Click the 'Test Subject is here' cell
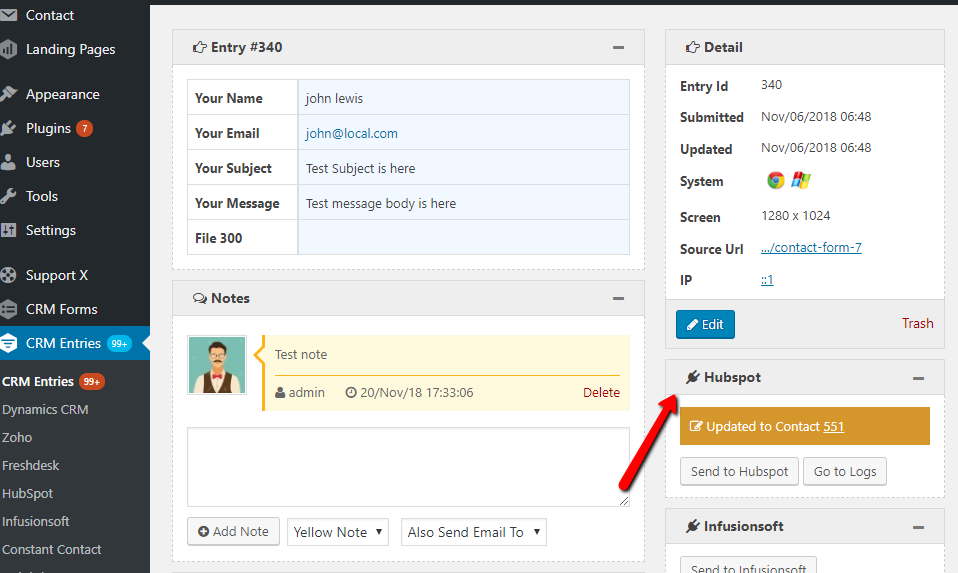The width and height of the screenshot is (958, 573). click(x=464, y=168)
